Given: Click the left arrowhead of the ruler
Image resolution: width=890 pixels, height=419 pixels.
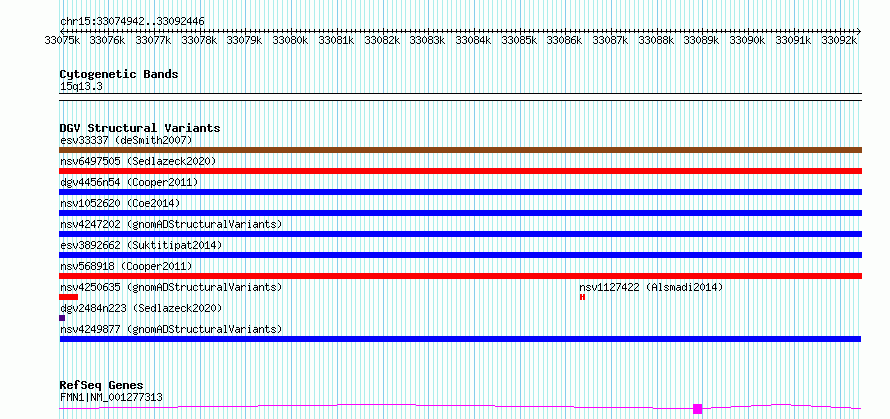Looking at the screenshot, I should tap(61, 31).
